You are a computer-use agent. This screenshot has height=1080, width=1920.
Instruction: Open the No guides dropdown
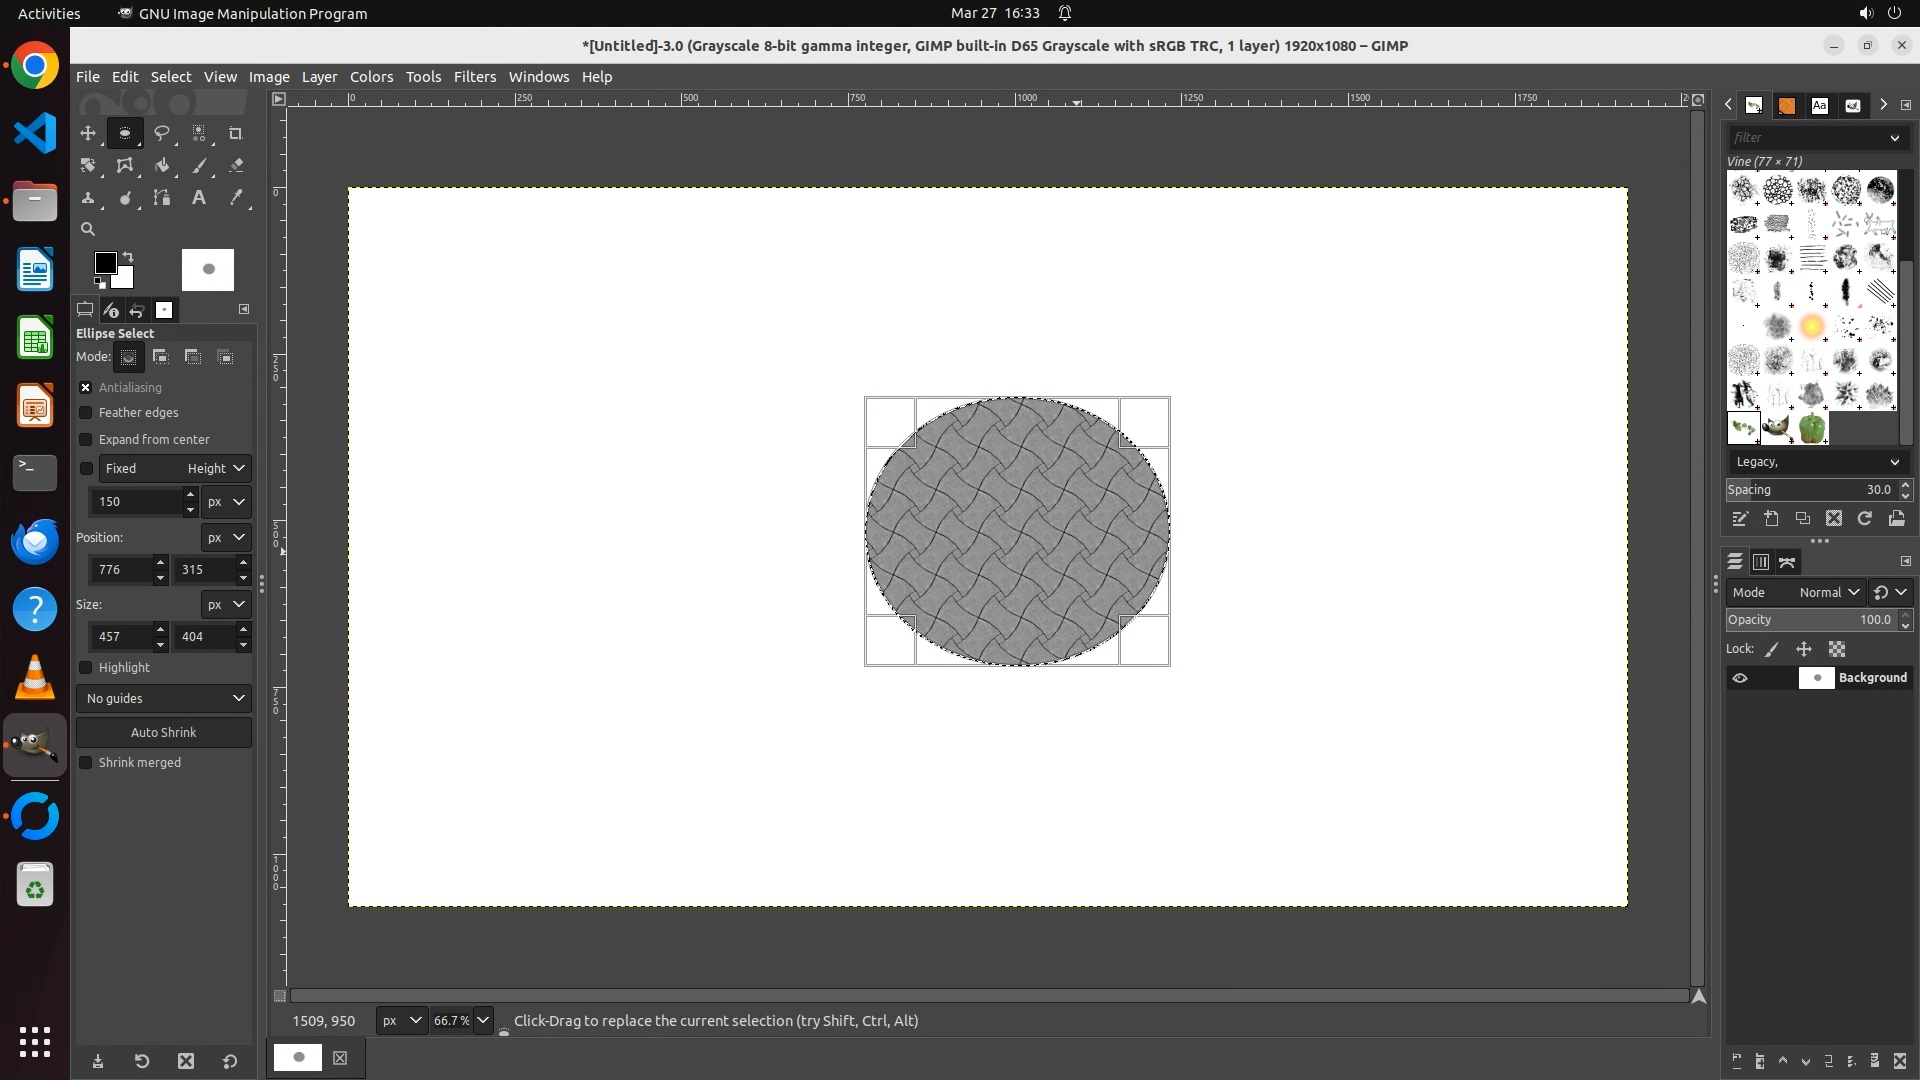(164, 698)
